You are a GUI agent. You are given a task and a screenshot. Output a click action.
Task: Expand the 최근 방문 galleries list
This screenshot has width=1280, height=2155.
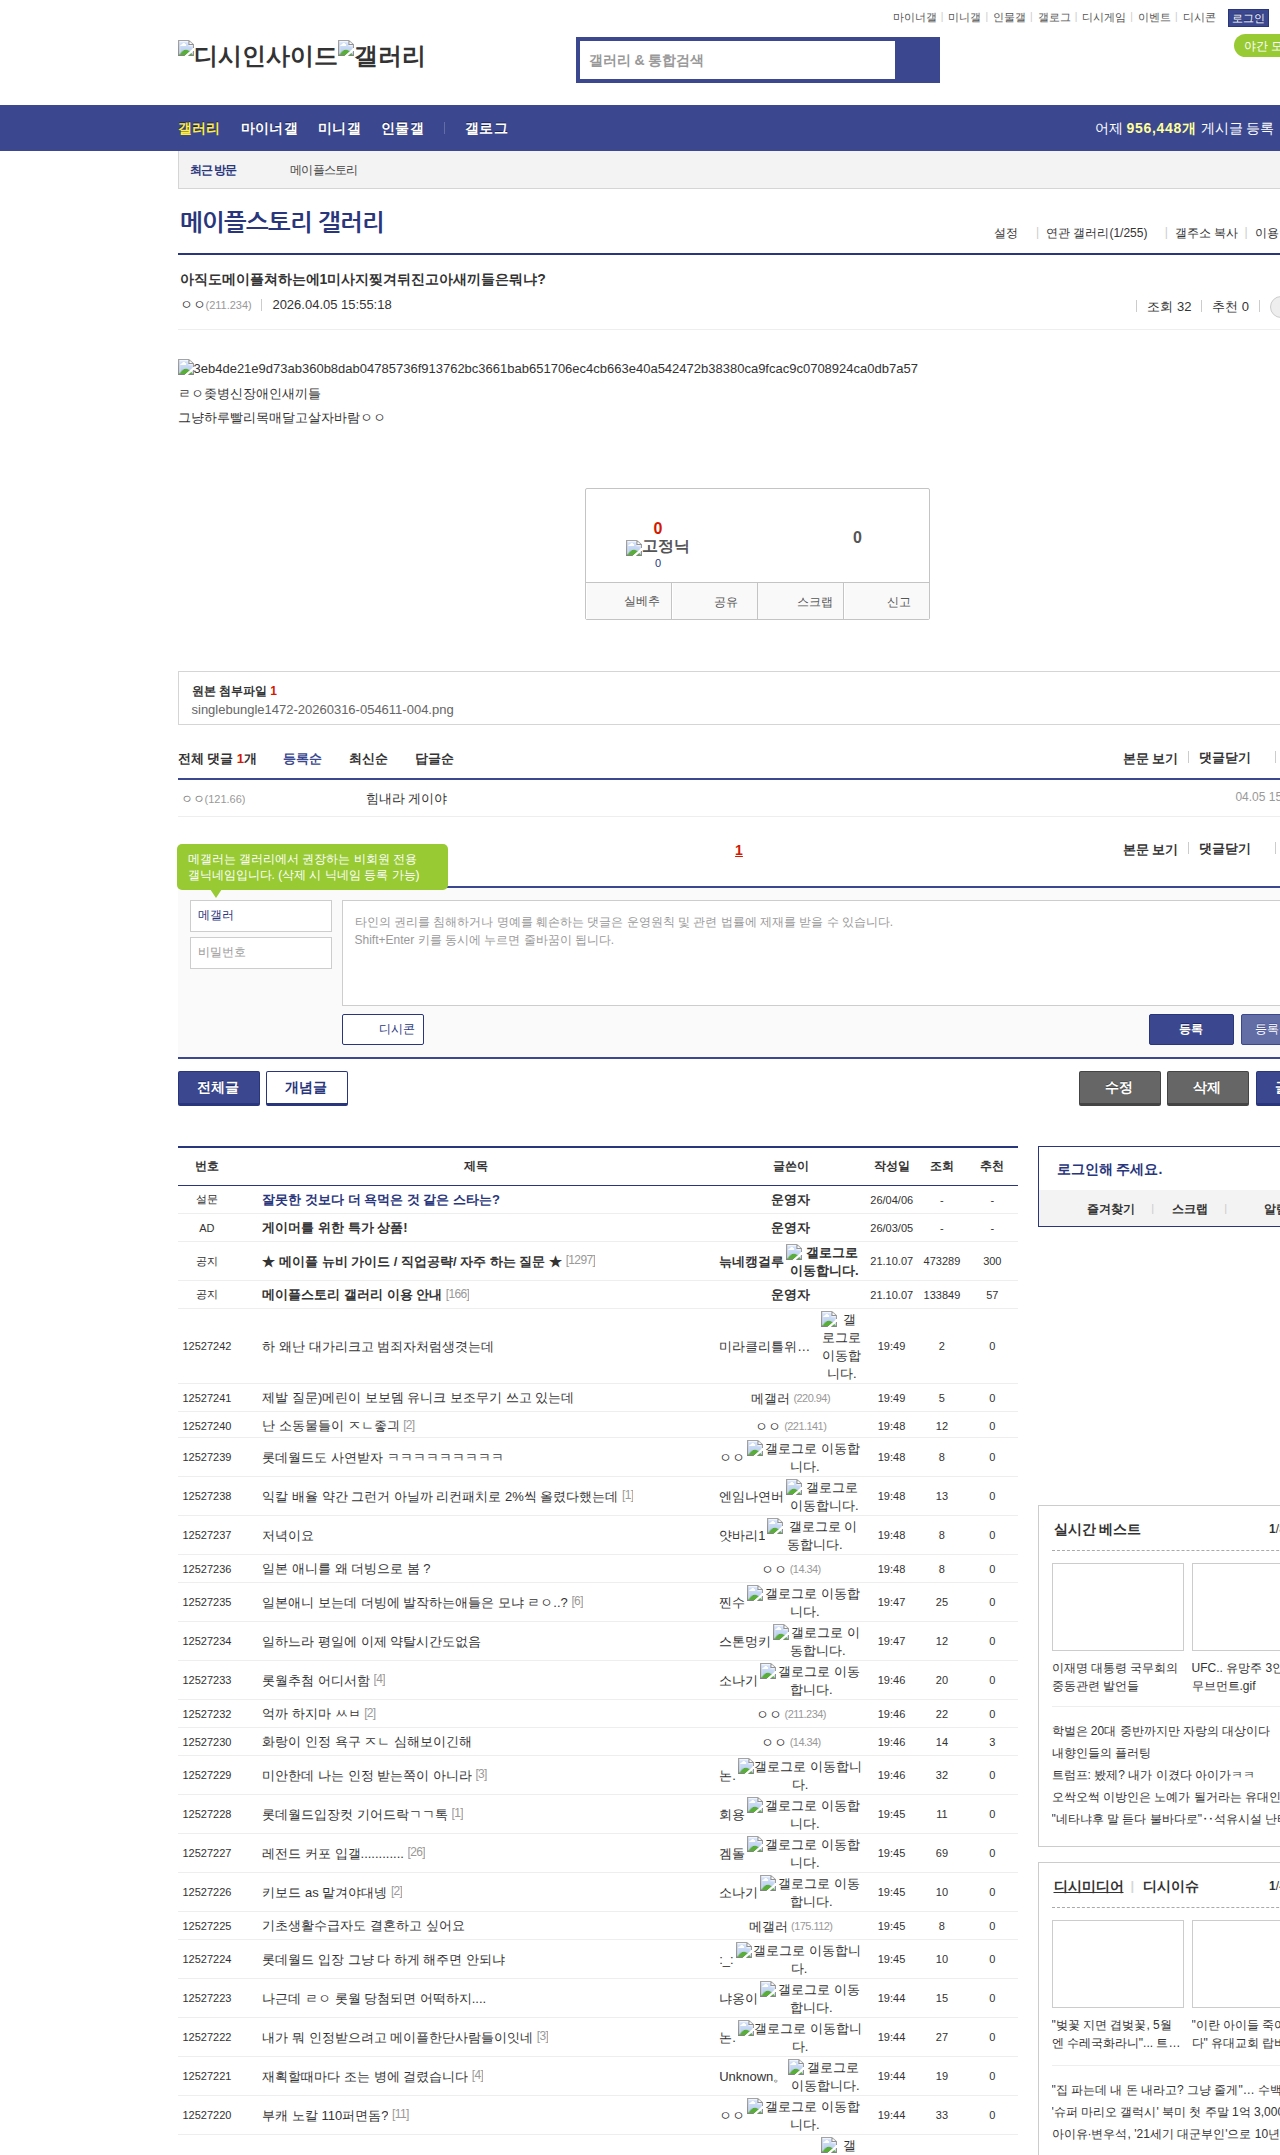pyautogui.click(x=213, y=170)
